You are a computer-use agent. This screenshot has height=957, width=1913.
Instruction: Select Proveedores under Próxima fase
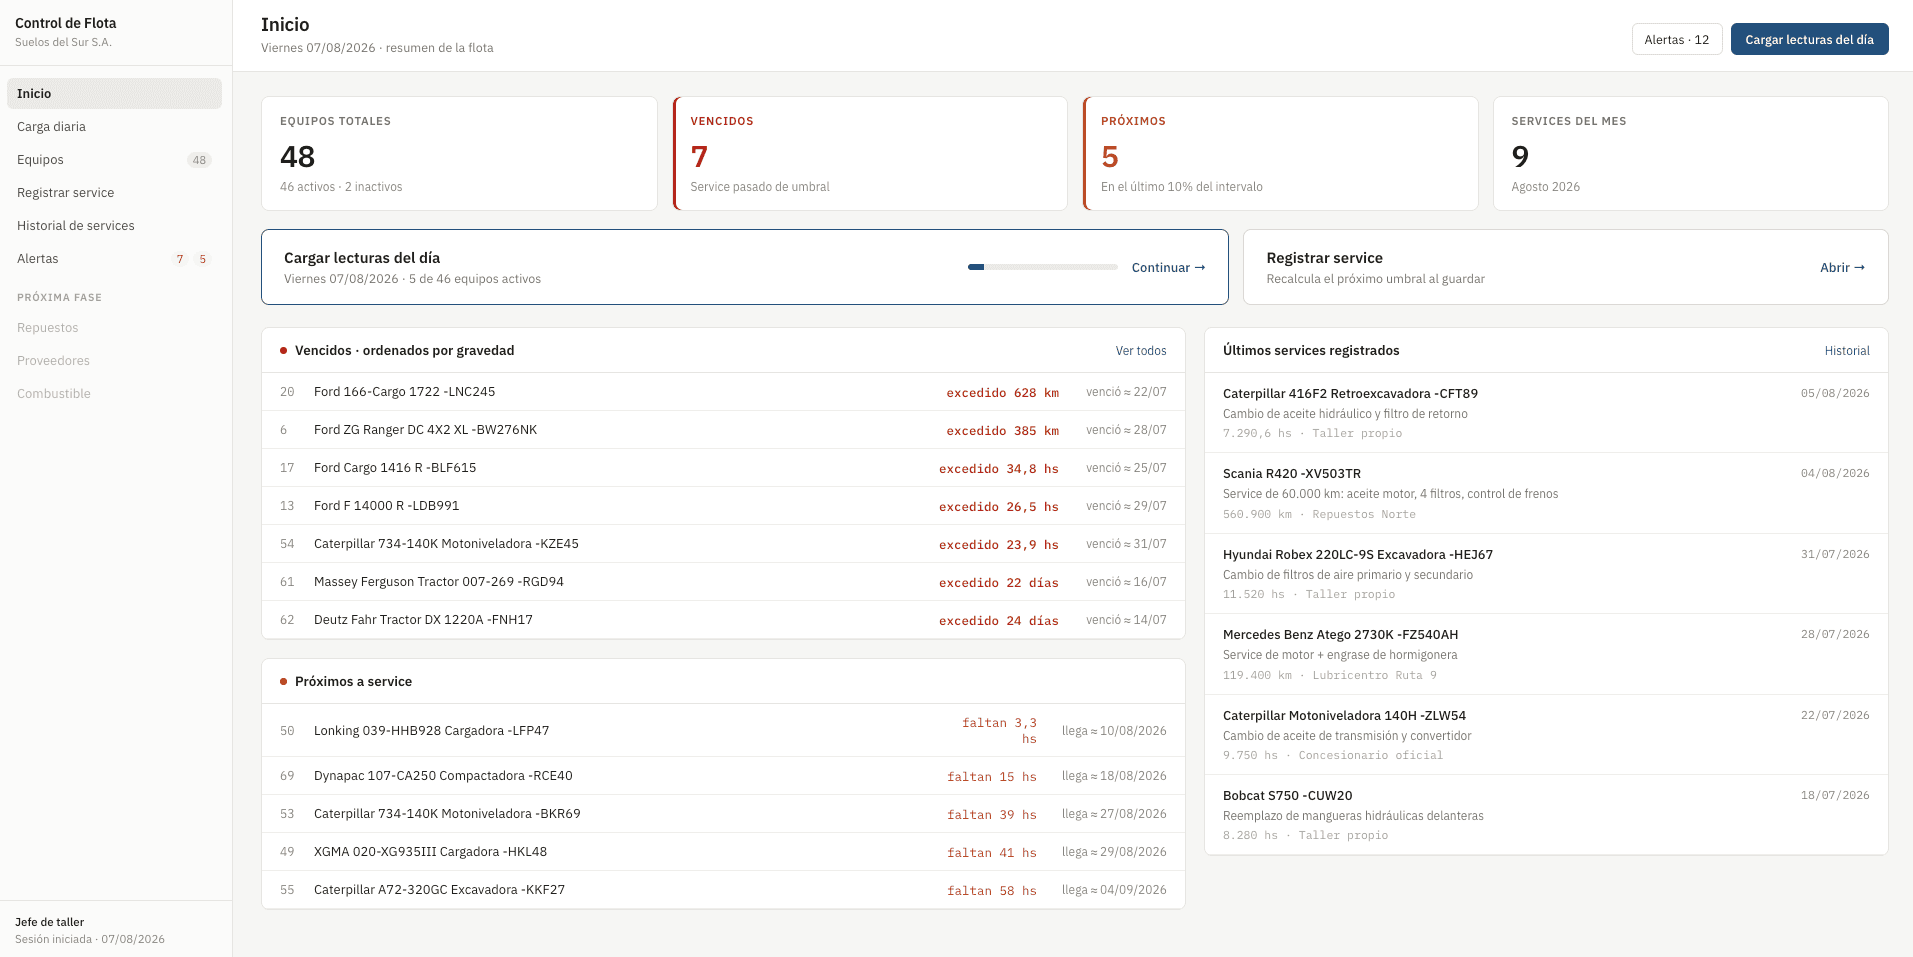click(x=53, y=360)
